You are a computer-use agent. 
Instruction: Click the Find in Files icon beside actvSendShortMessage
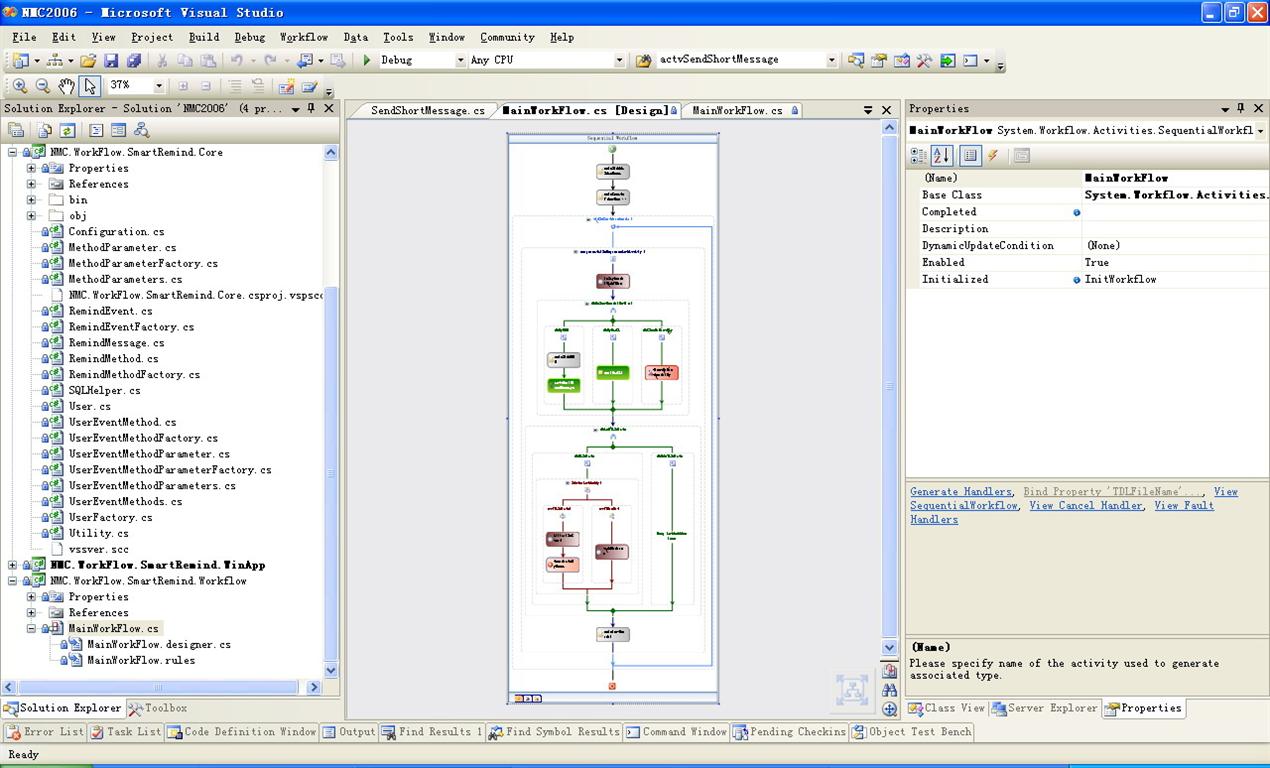tap(643, 60)
